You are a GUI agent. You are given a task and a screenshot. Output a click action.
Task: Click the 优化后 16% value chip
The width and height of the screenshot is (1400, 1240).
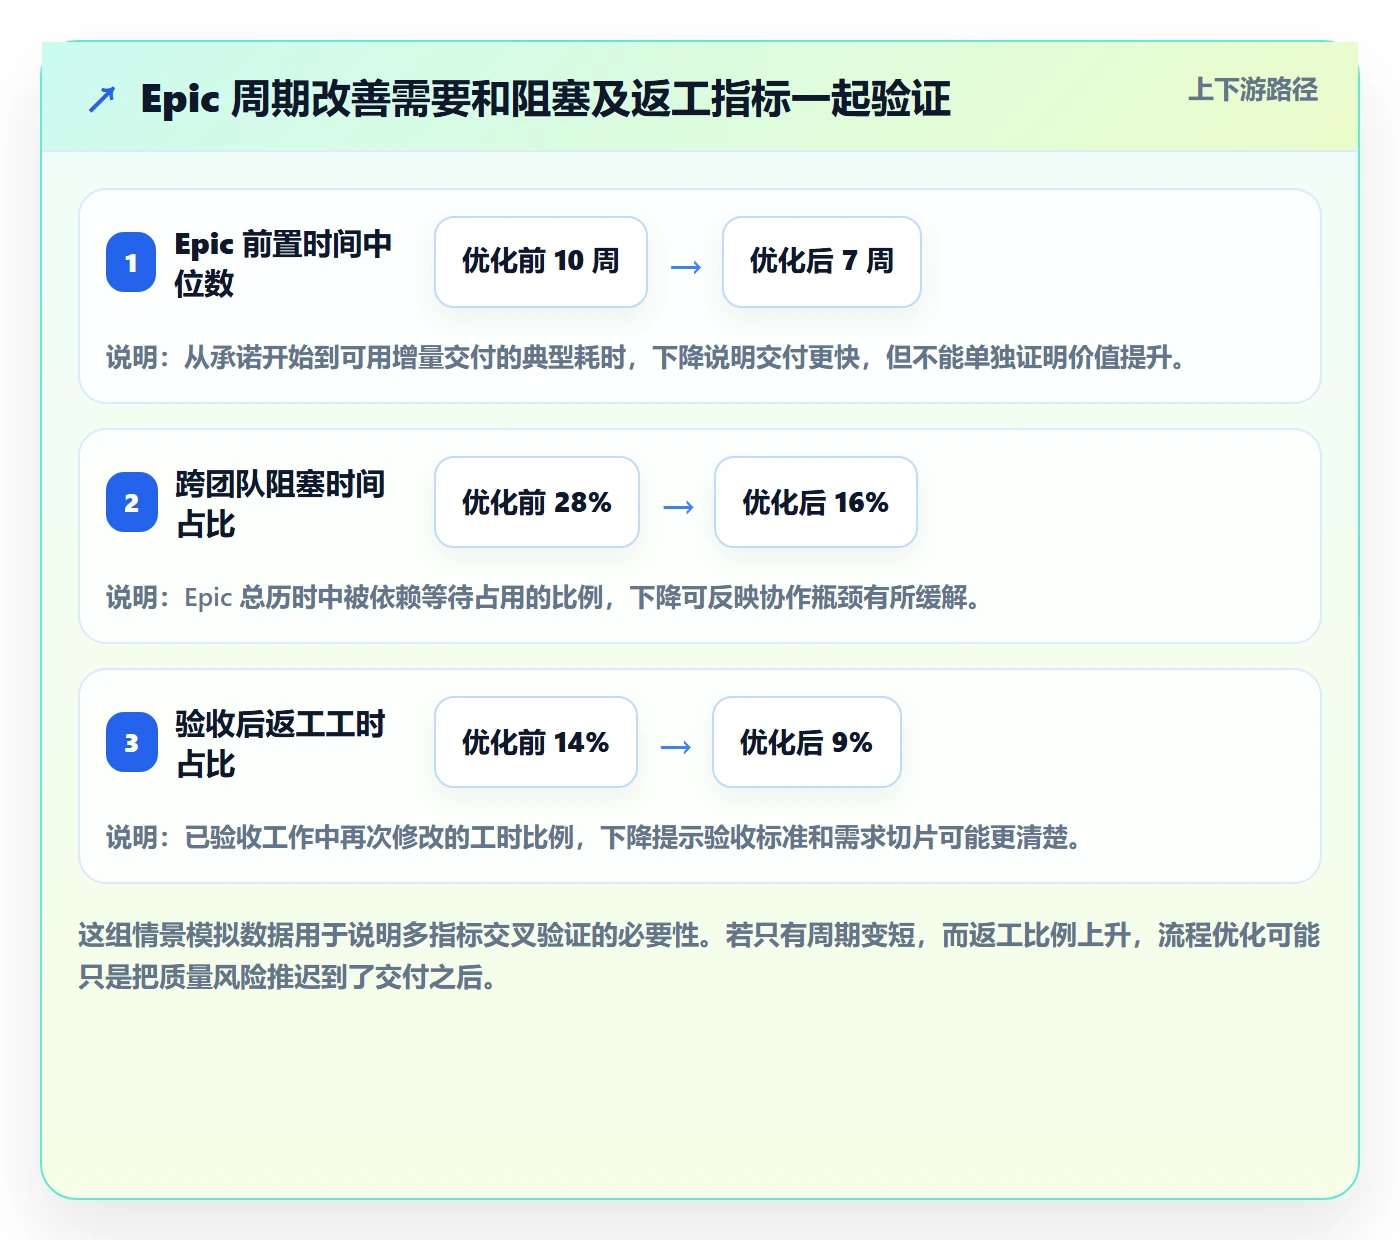click(816, 502)
